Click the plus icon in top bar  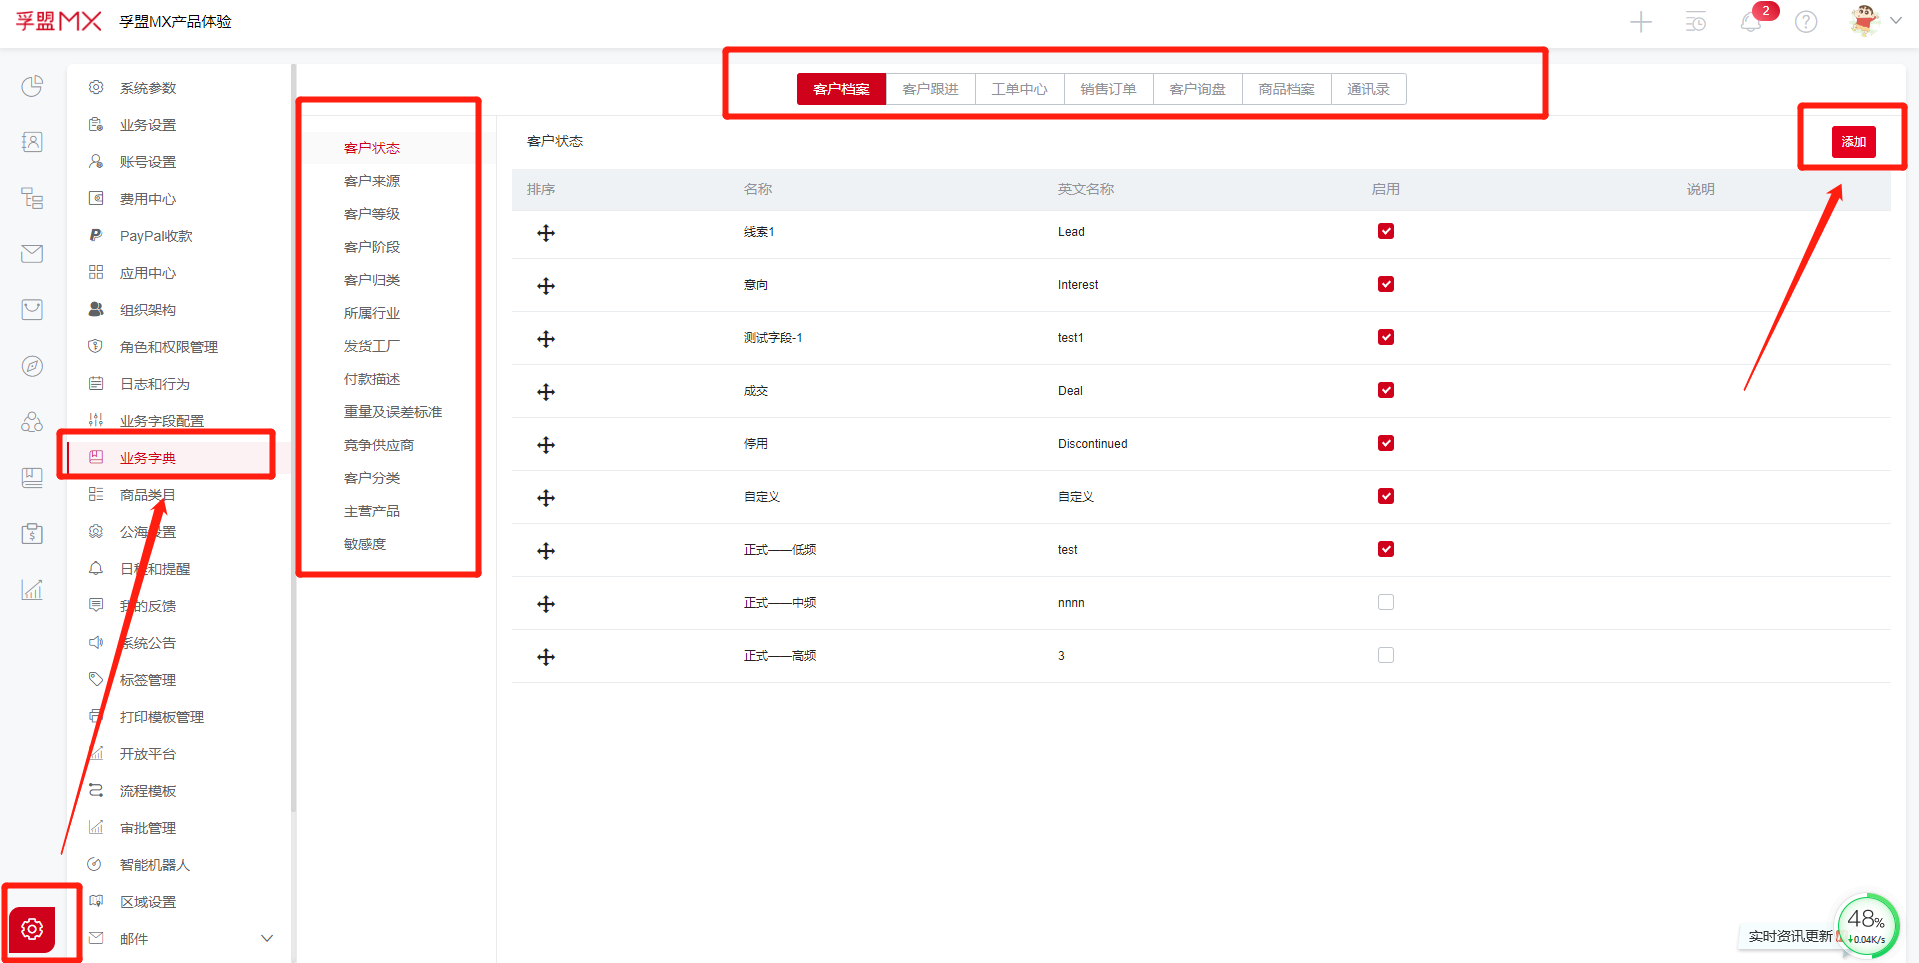1640,22
